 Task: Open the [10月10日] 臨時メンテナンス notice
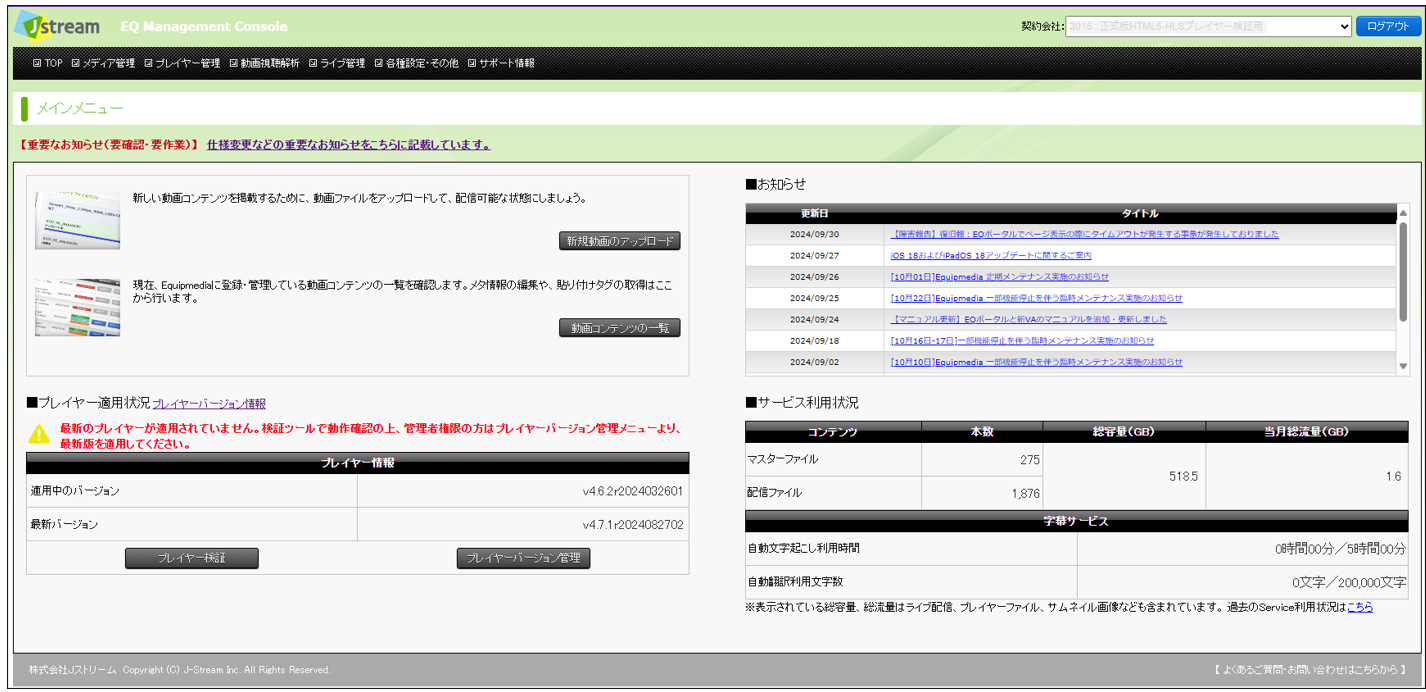point(1036,362)
